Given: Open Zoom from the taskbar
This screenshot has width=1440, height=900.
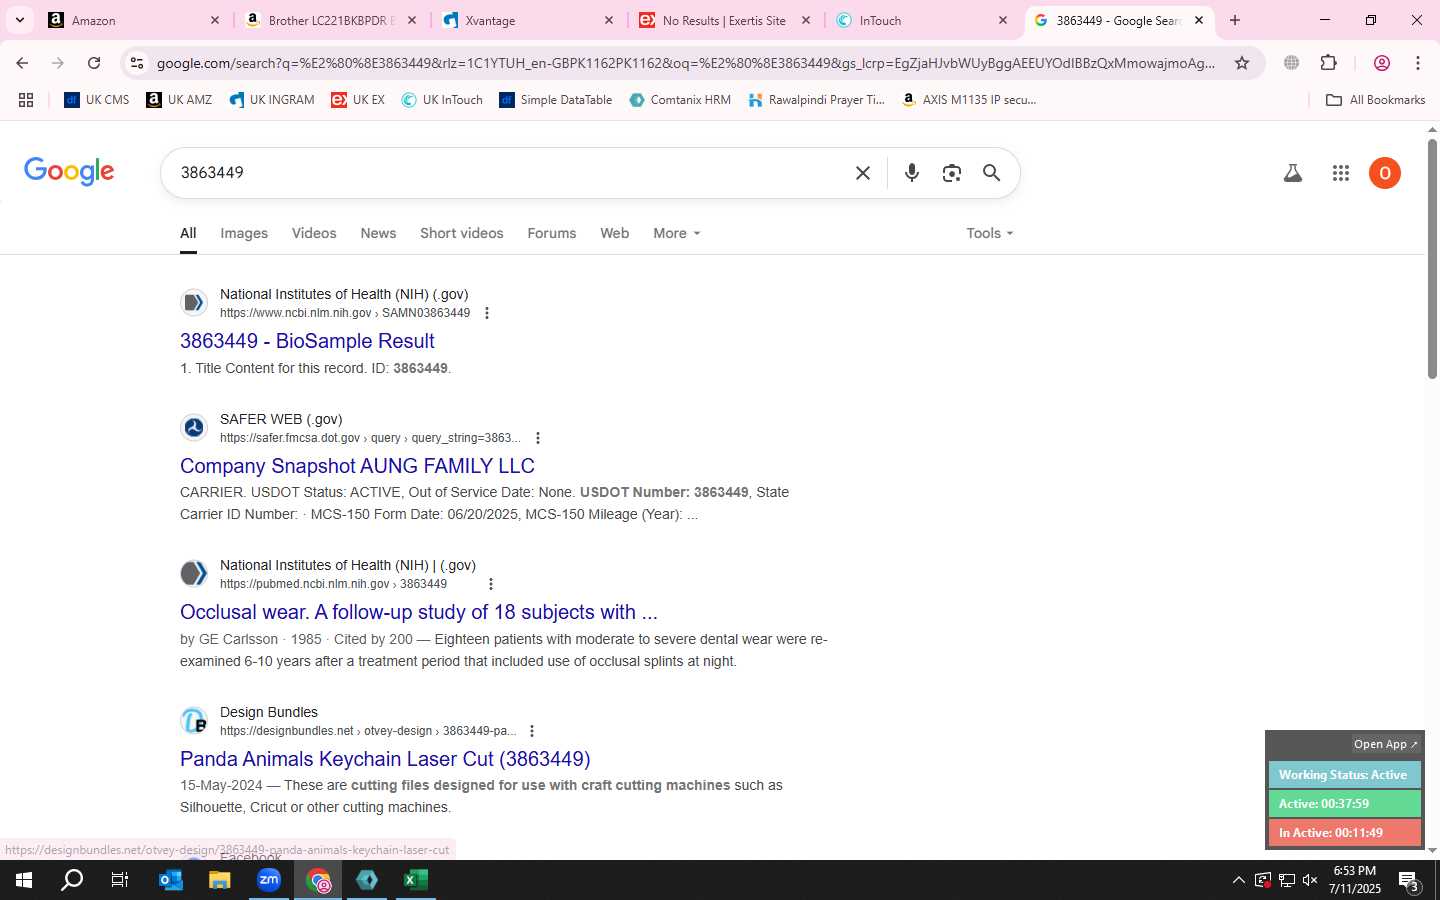Looking at the screenshot, I should click(269, 880).
